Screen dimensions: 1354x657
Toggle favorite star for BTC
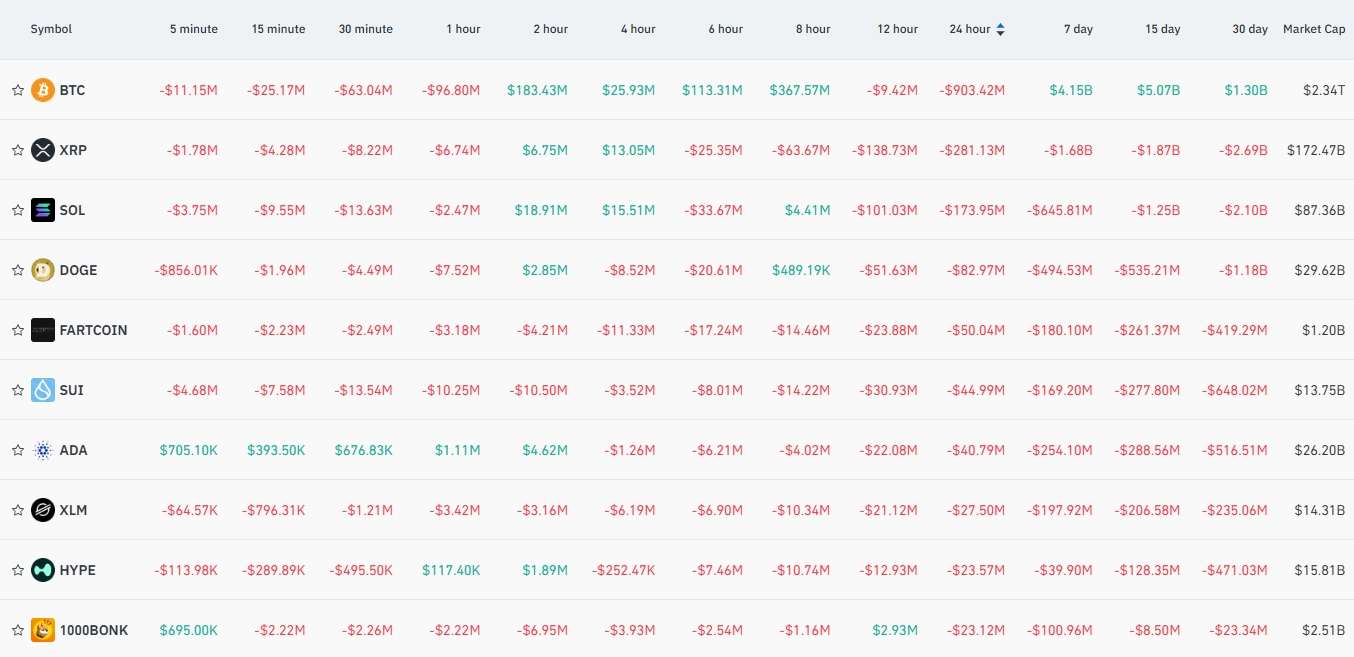(17, 90)
